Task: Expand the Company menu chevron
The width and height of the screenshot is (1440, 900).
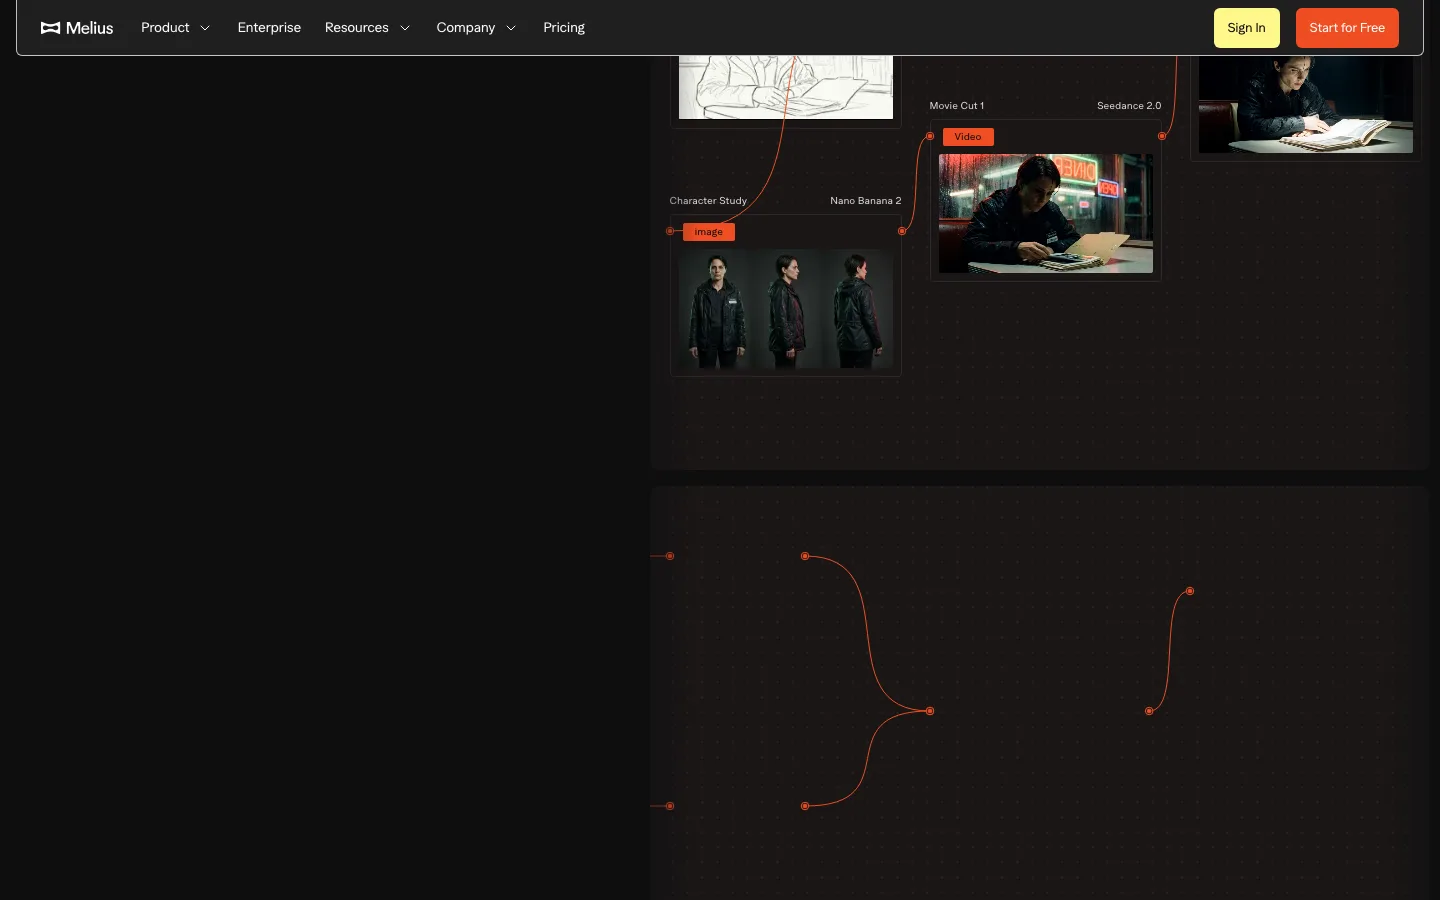Action: coord(511,28)
